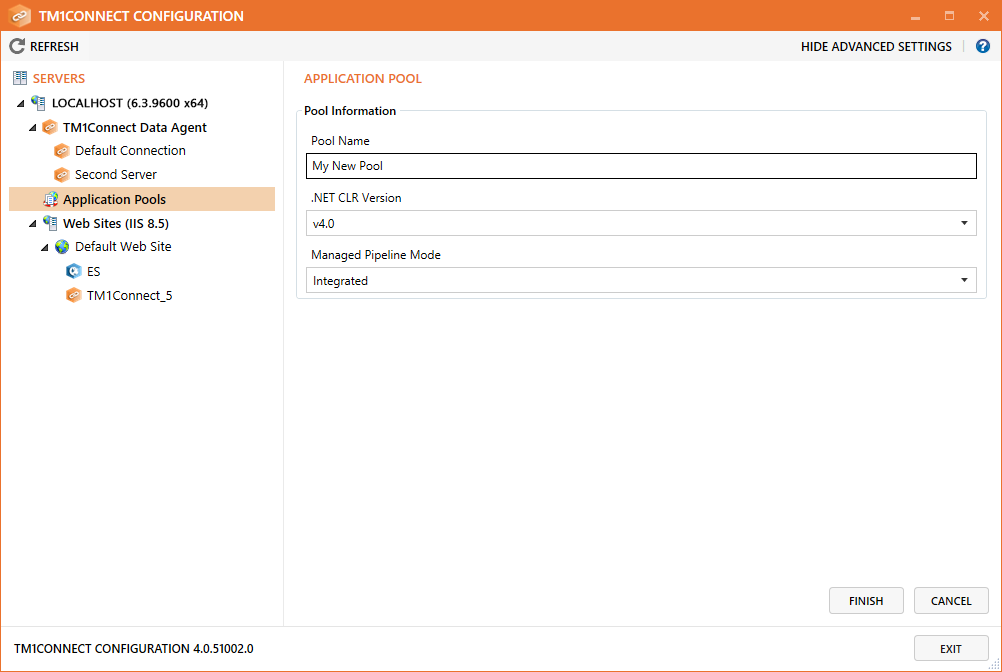Click the CANCEL button
Screen dimensions: 1002x672
[951, 600]
